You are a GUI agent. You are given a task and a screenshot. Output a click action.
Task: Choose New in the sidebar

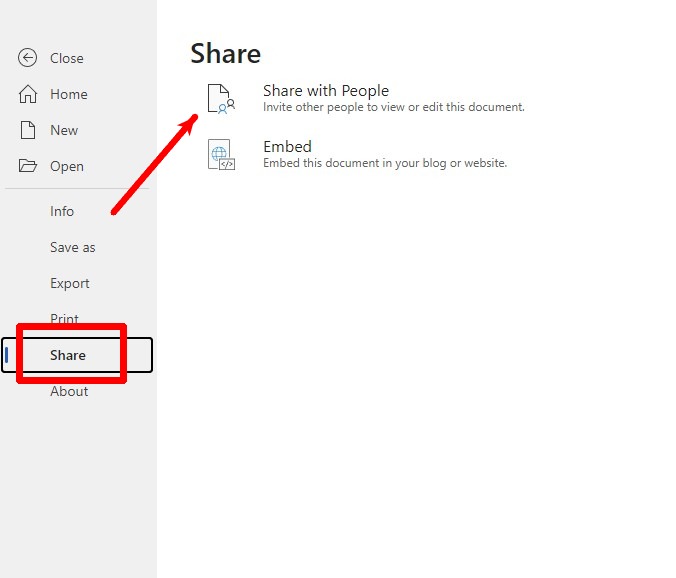[x=64, y=130]
